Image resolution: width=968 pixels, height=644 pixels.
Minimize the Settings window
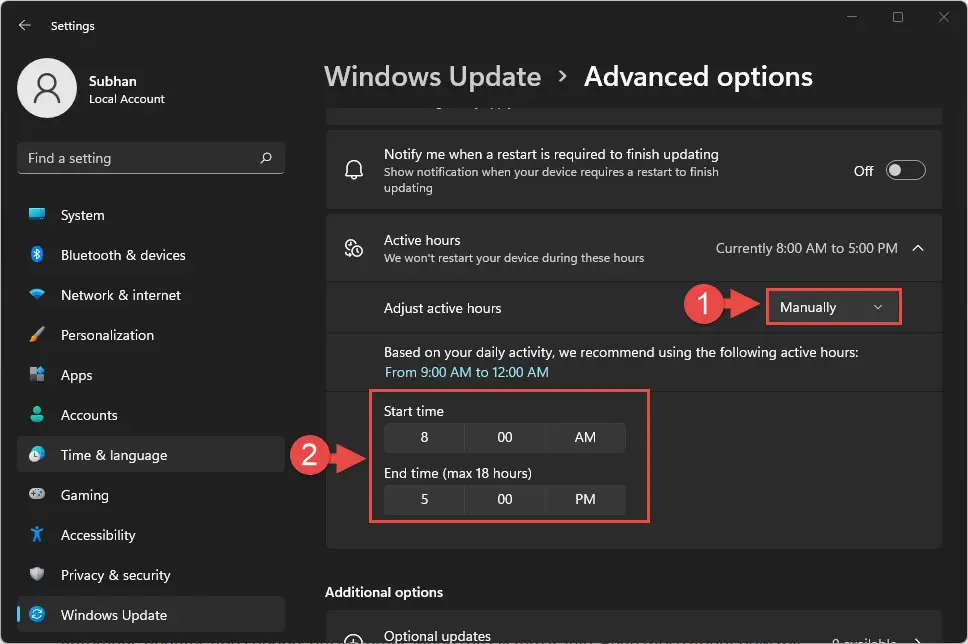coord(852,17)
